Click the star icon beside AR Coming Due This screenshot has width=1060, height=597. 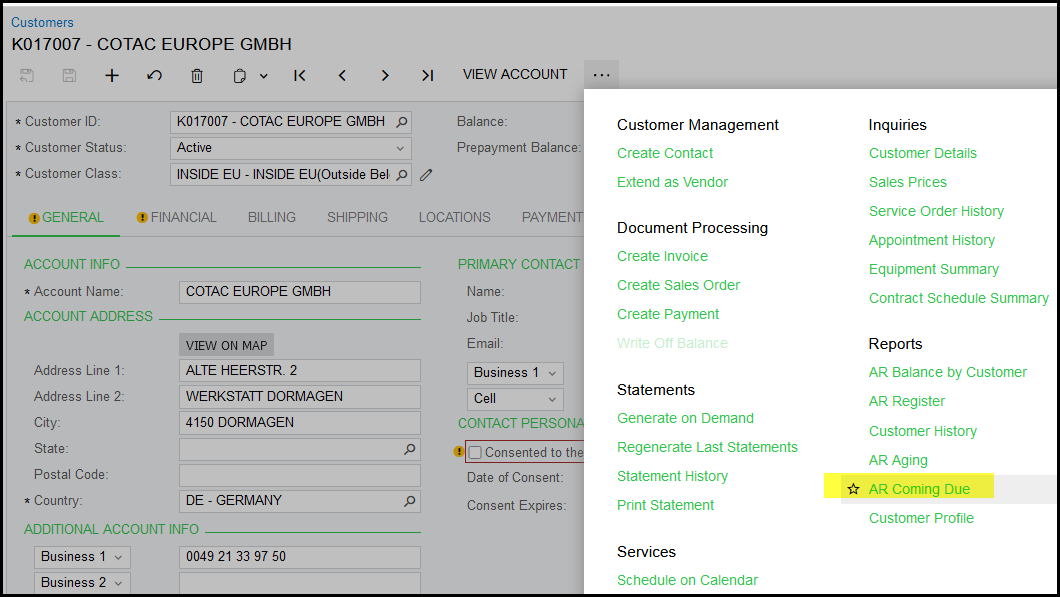click(x=853, y=489)
